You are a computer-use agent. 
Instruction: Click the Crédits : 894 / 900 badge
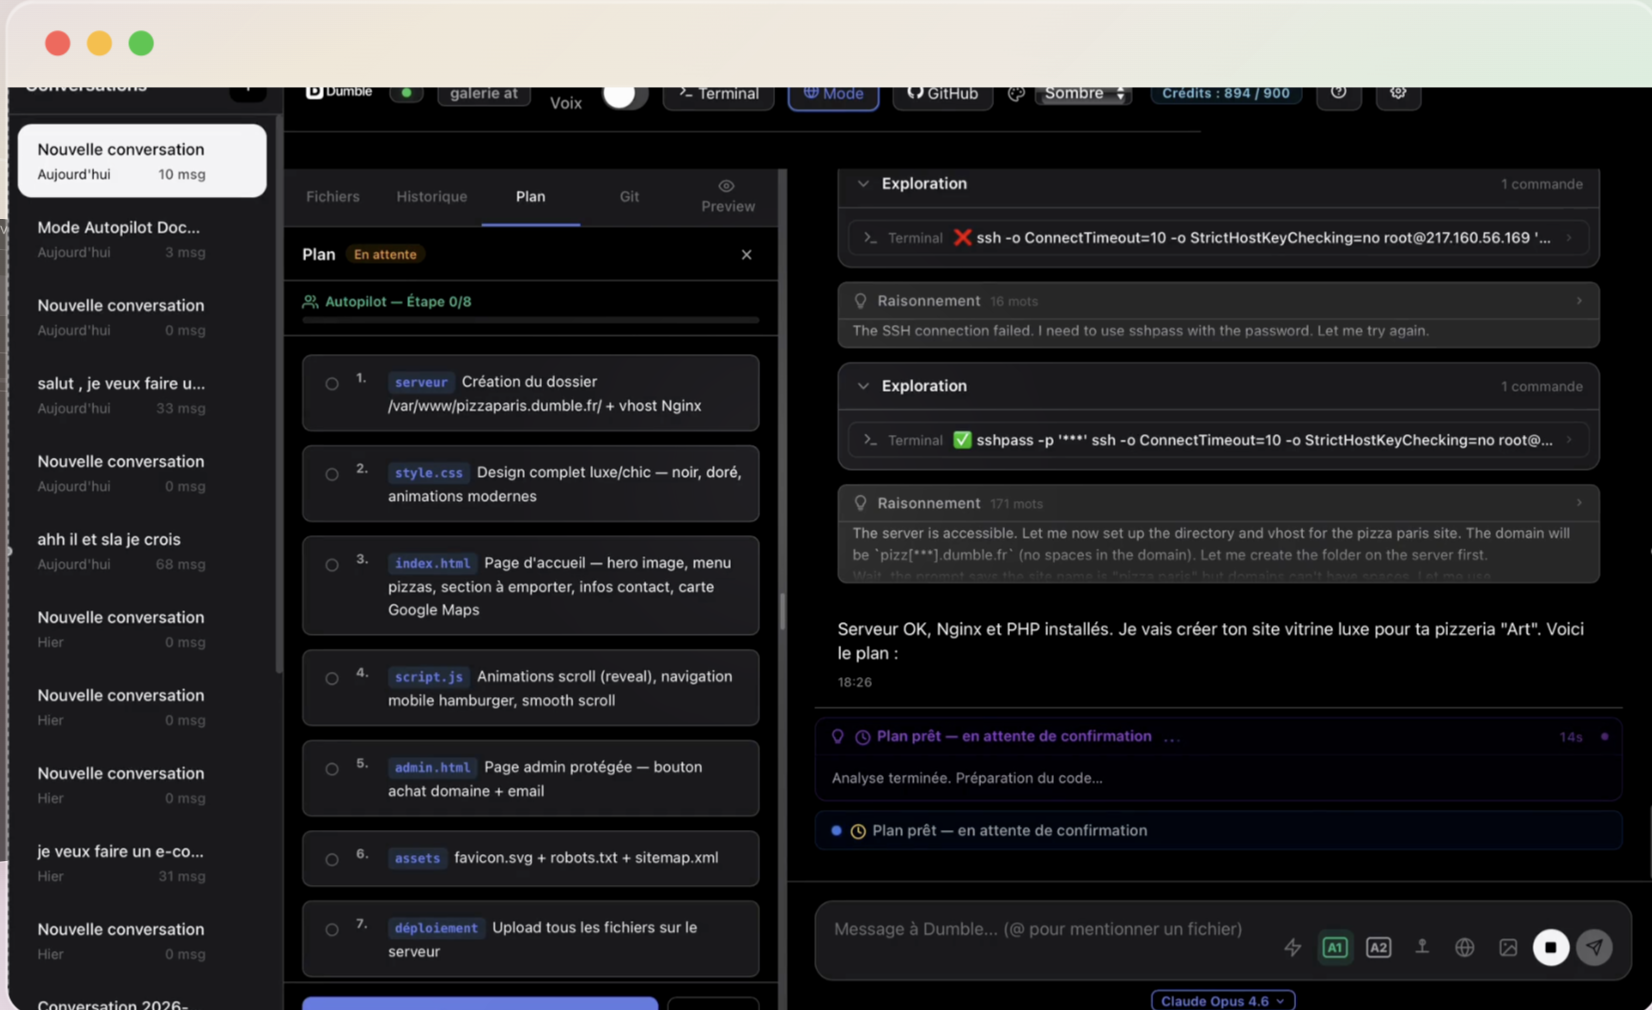point(1225,93)
